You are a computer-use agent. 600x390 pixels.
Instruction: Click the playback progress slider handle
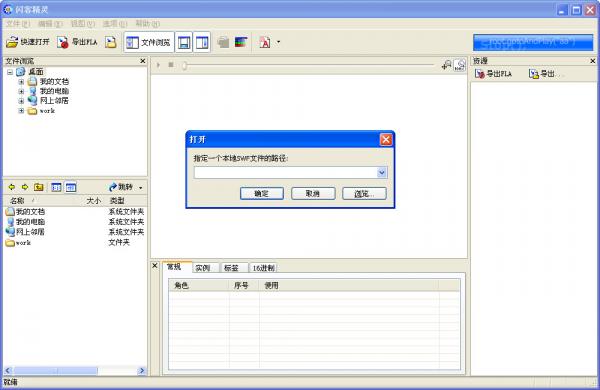184,66
